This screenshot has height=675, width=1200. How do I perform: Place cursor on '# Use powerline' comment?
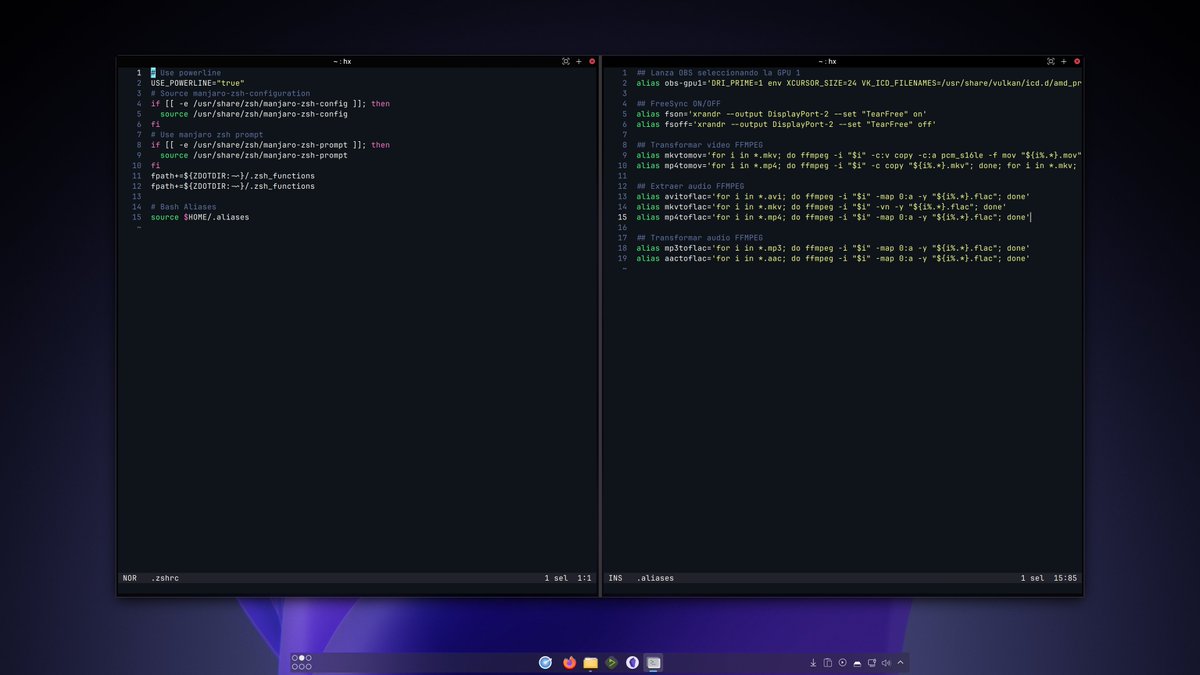186,73
